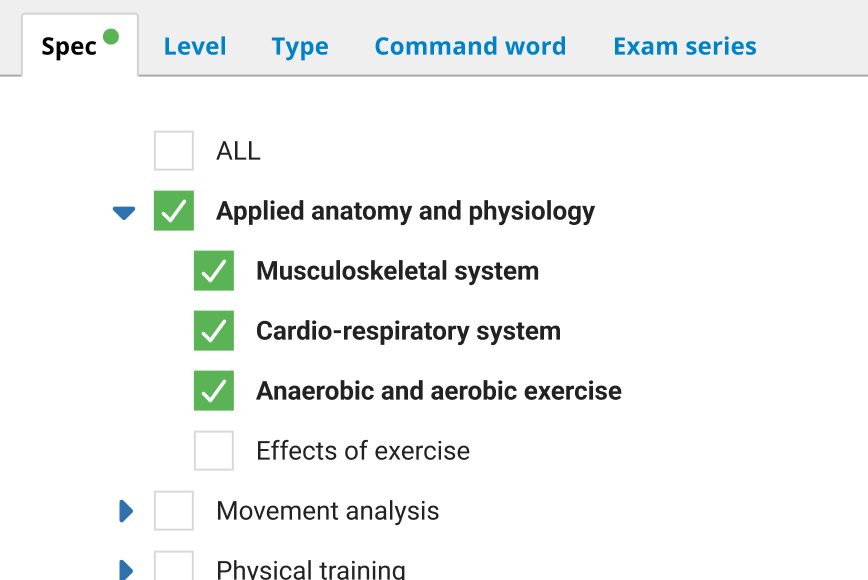Screen dimensions: 868x580
Task: Untick Anaerobic and aerobic exercise checkbox
Action: [214, 391]
